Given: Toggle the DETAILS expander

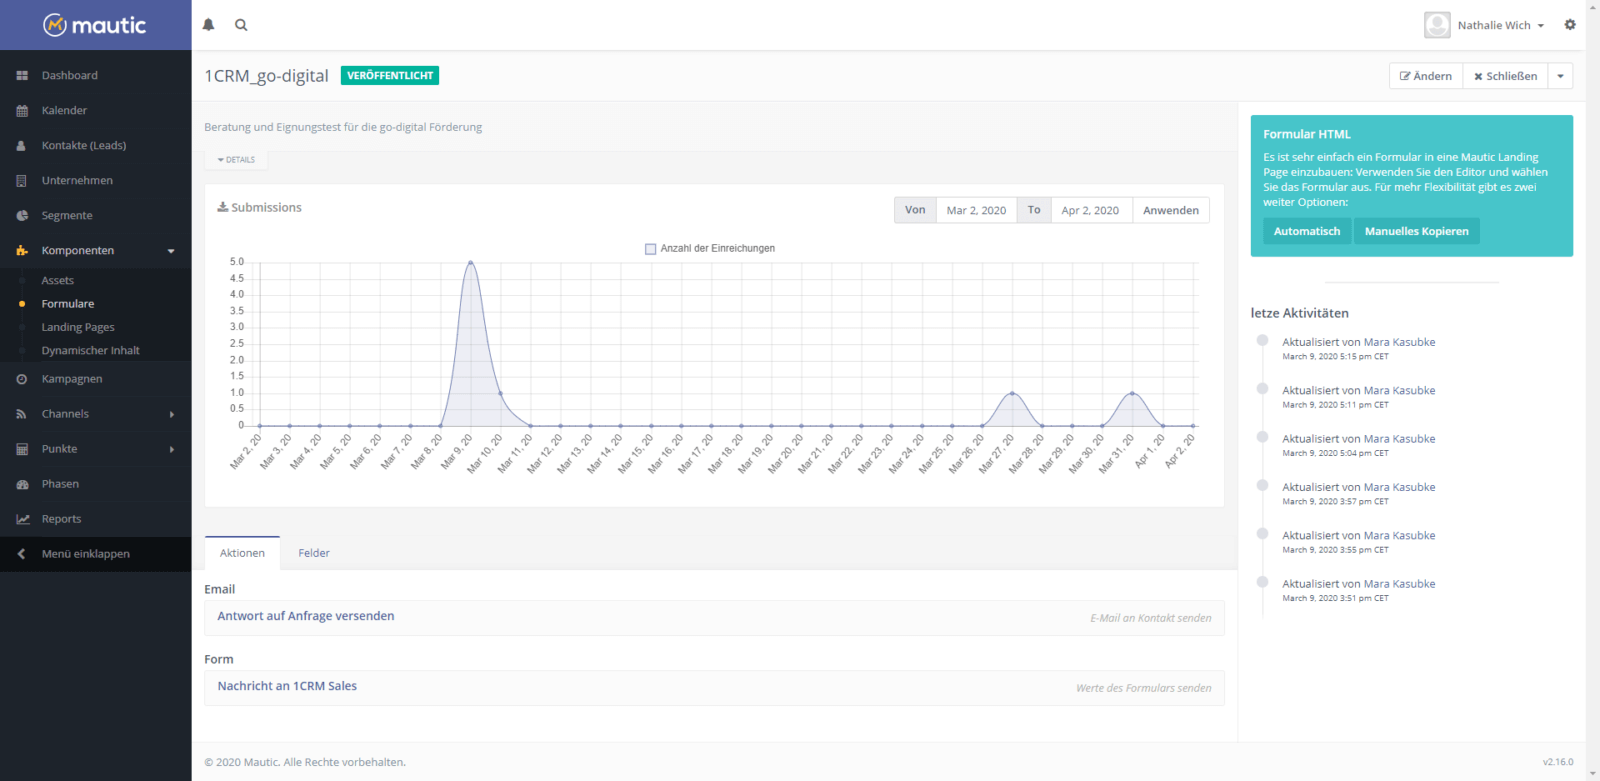Looking at the screenshot, I should [236, 160].
